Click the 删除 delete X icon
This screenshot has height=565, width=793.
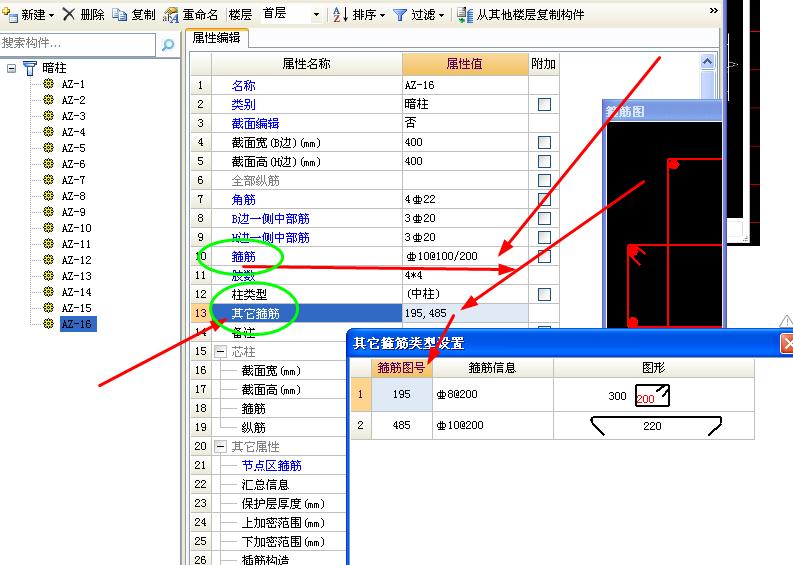pos(69,14)
